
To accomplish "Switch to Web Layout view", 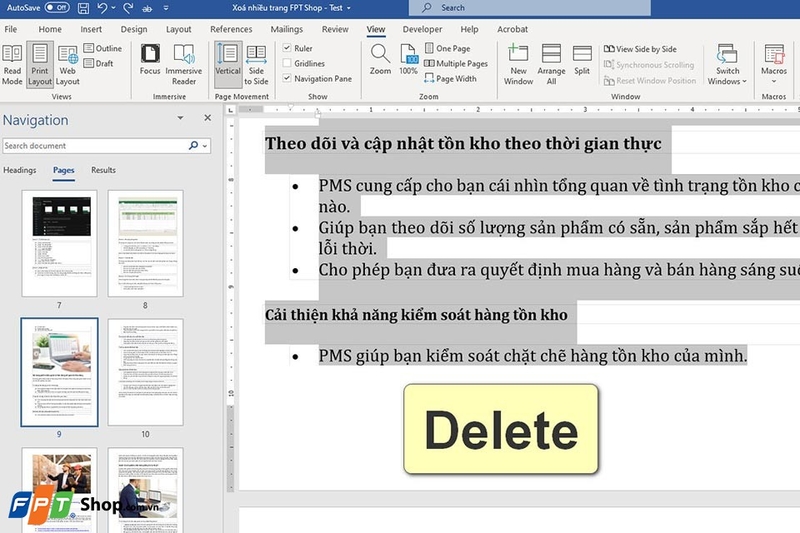I will coord(67,65).
